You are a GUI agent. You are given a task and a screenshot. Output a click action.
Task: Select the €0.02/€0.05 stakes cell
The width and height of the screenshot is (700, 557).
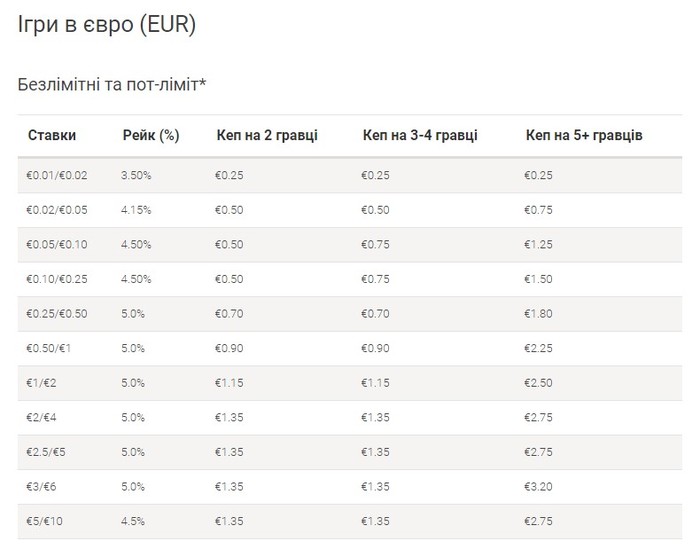coord(57,210)
